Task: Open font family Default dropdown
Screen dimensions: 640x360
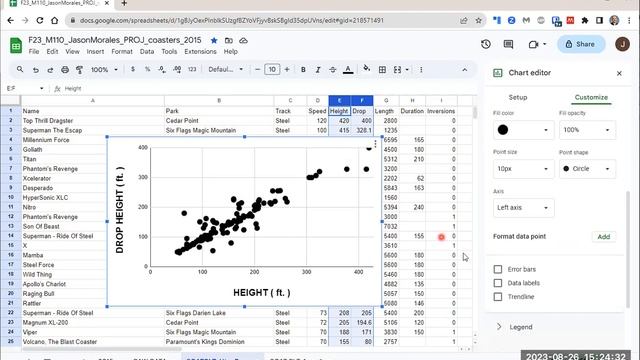Action: coord(225,69)
